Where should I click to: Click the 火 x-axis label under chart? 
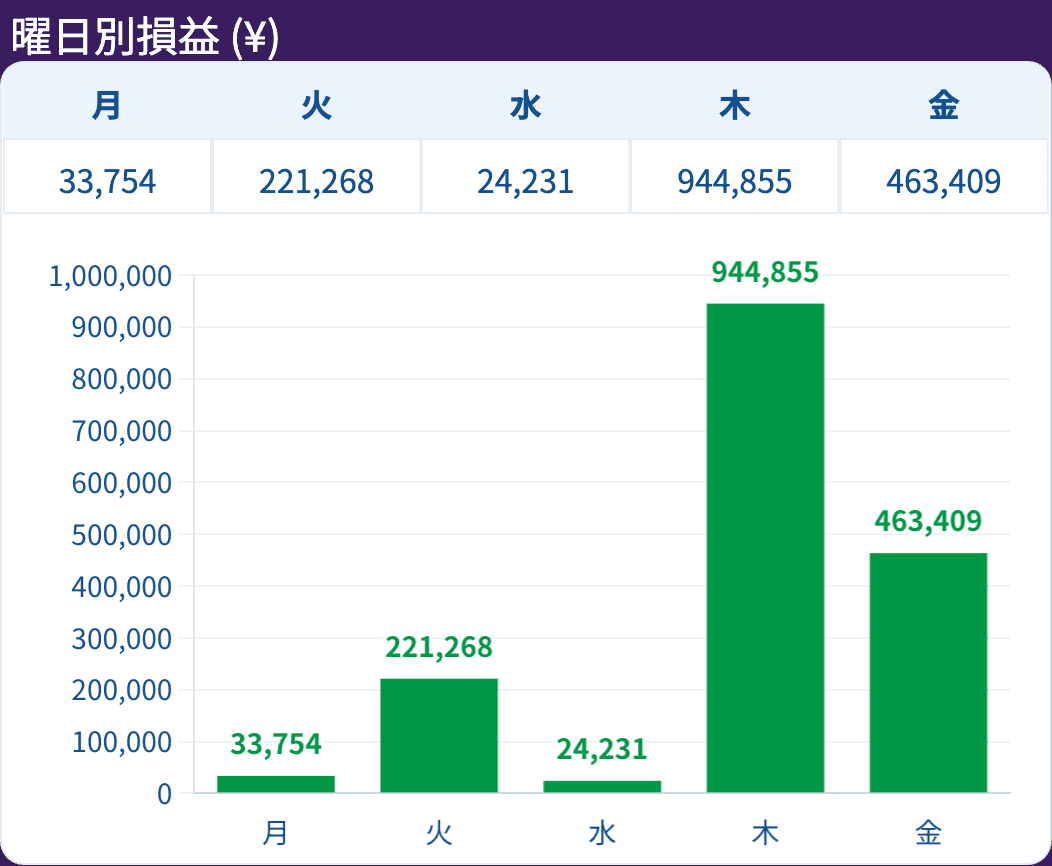pyautogui.click(x=439, y=833)
